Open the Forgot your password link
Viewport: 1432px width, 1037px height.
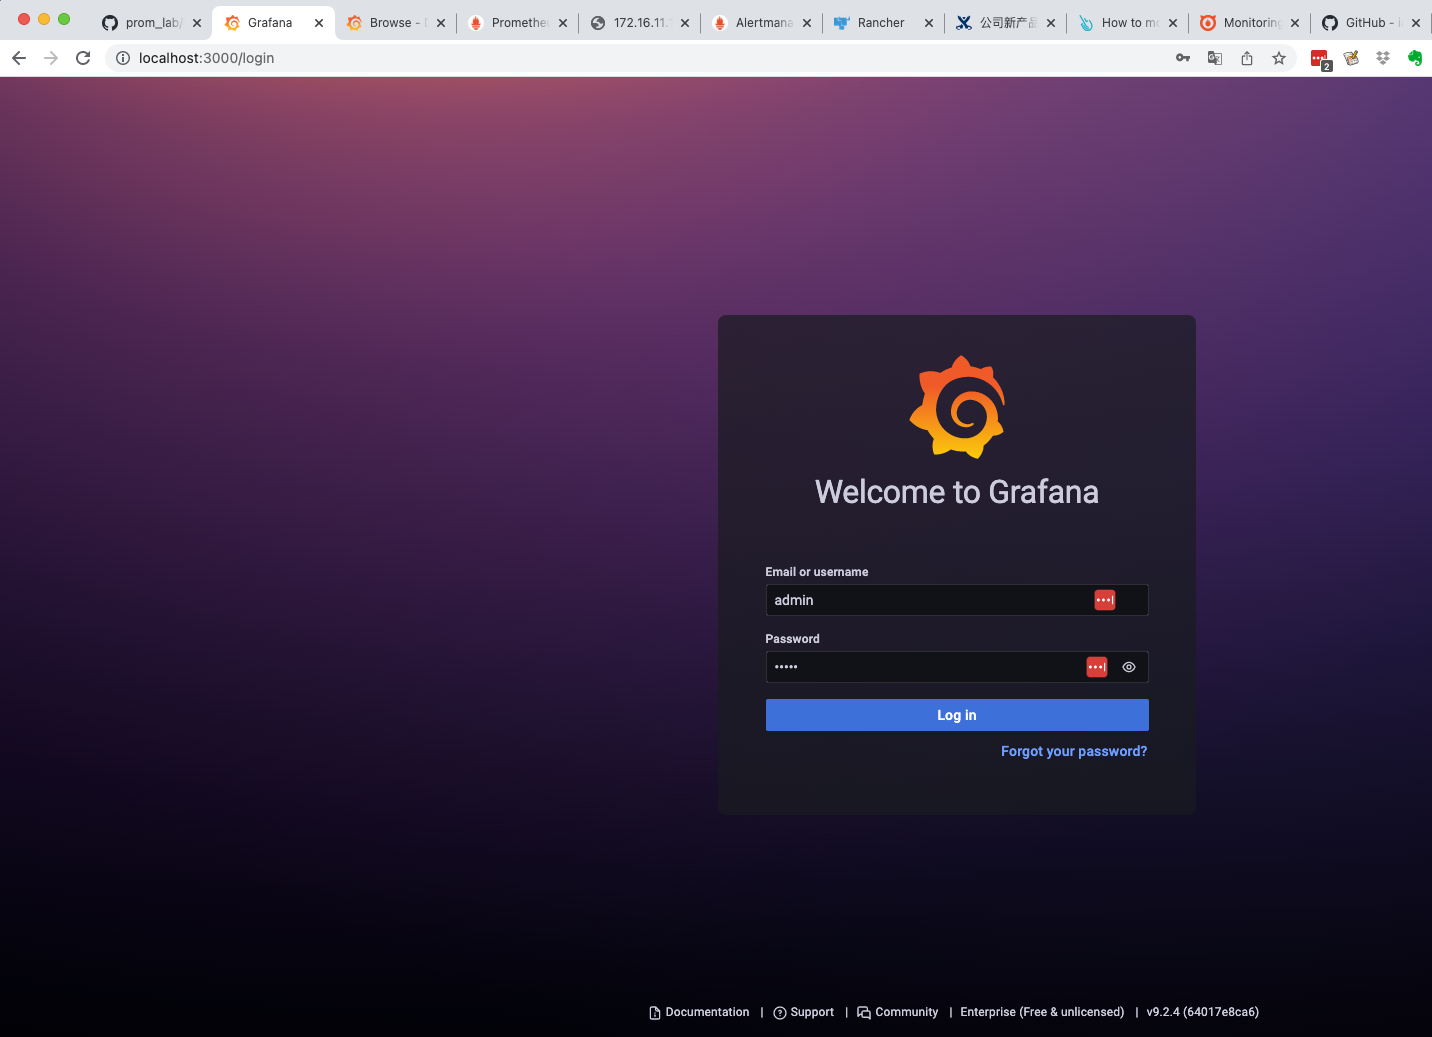(x=1073, y=751)
